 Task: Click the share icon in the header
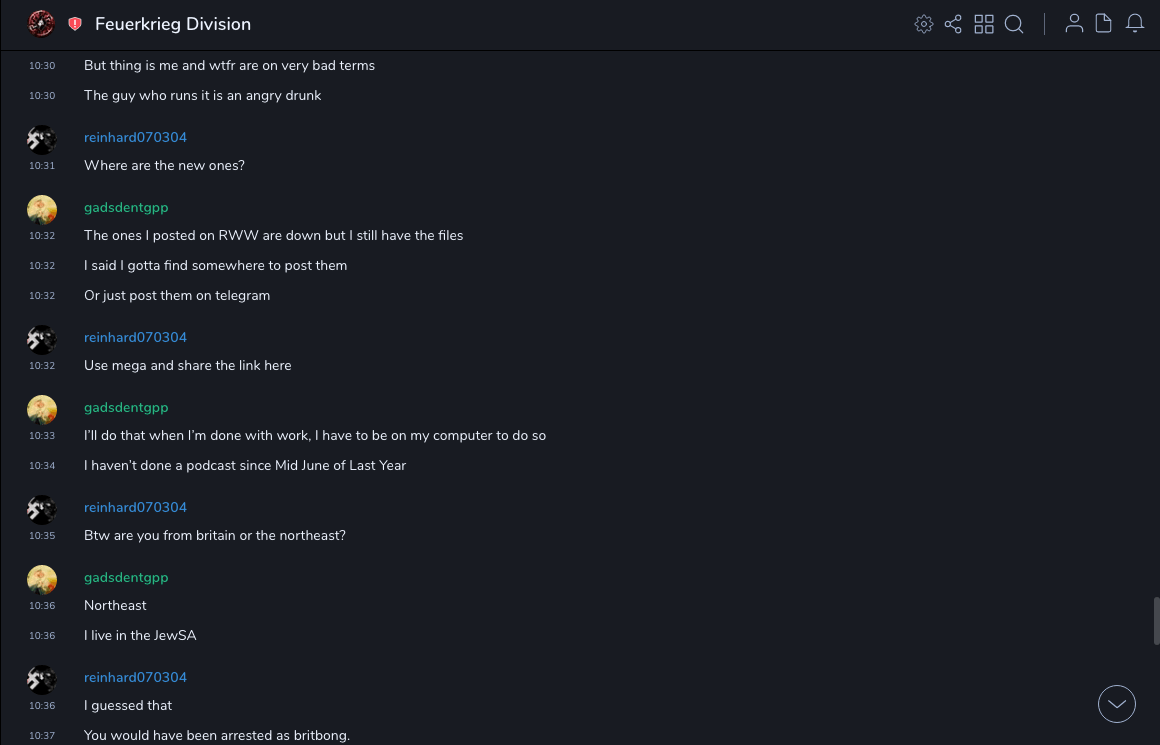pos(953,24)
